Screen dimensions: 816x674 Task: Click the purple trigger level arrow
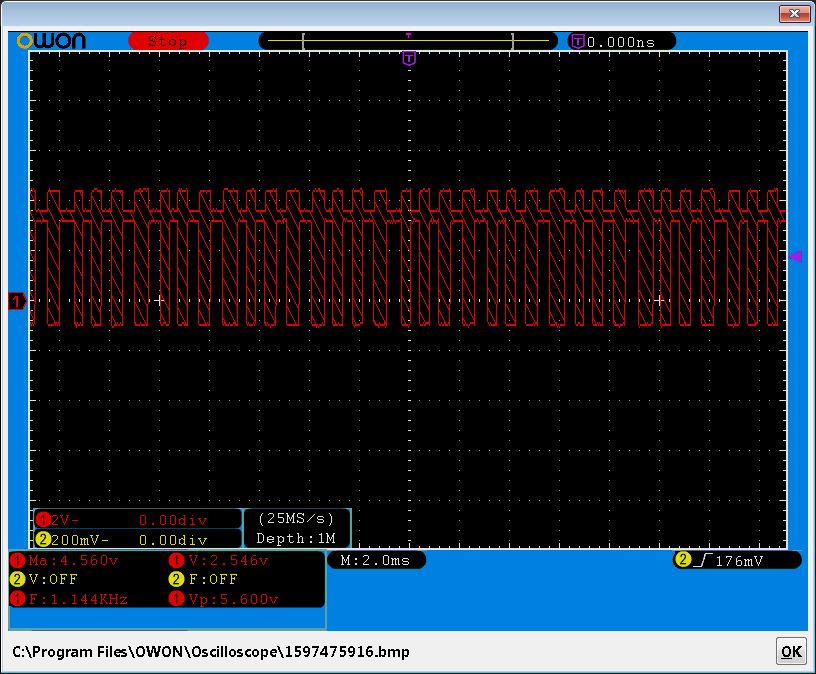coord(796,257)
